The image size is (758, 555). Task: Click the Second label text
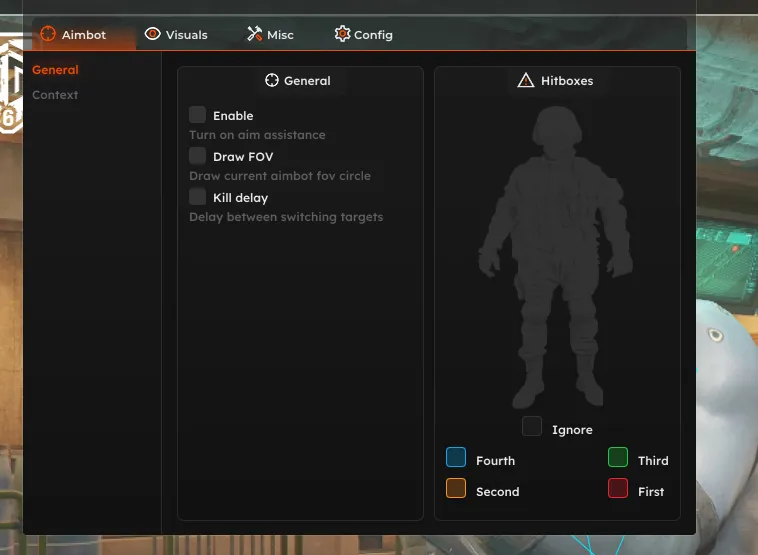(x=498, y=492)
